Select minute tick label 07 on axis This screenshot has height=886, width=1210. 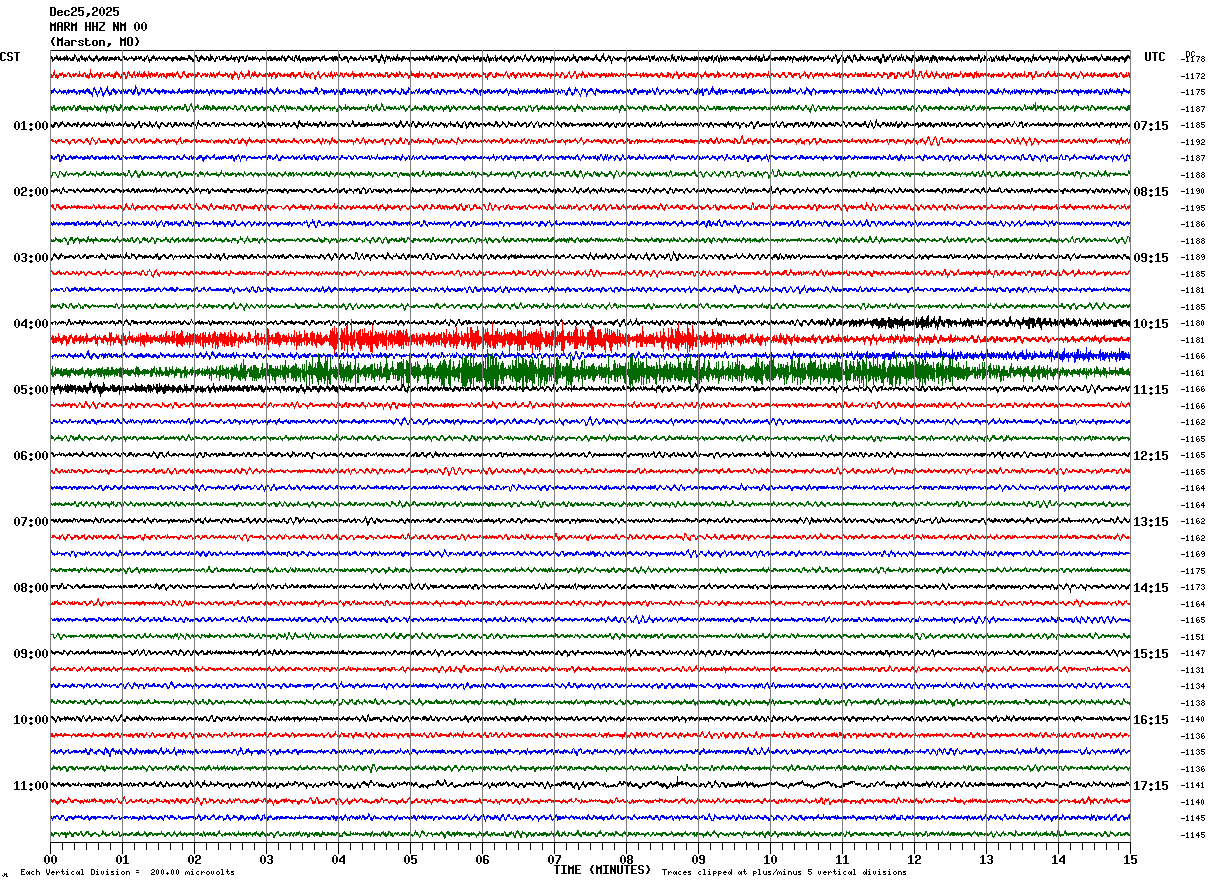click(x=554, y=859)
